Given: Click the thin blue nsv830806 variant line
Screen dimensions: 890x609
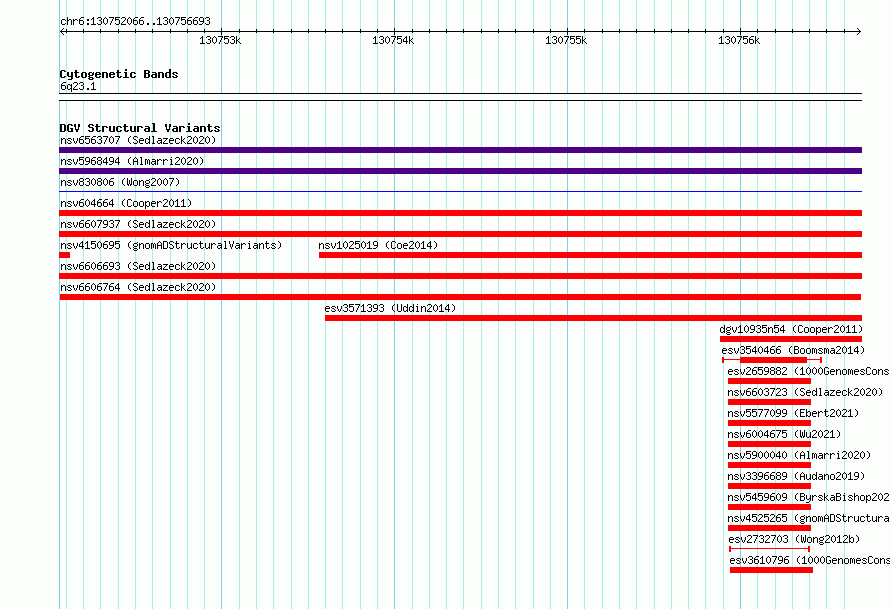Looking at the screenshot, I should click(x=460, y=192).
